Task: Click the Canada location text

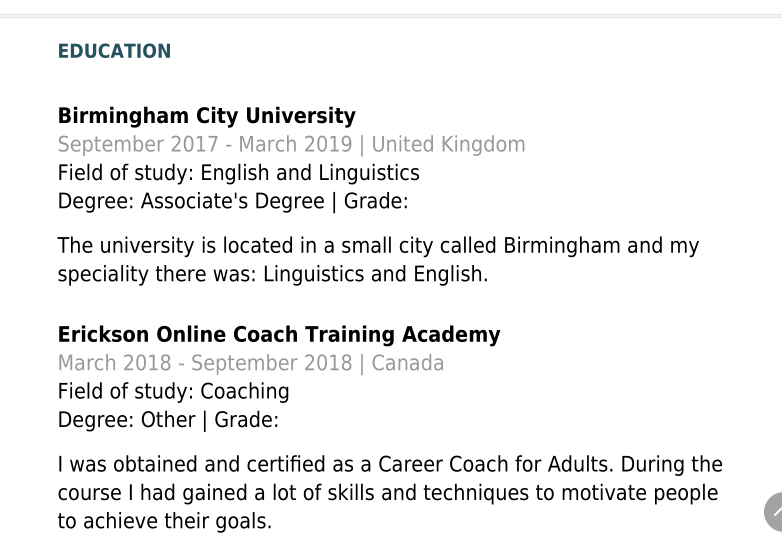Action: pos(407,363)
